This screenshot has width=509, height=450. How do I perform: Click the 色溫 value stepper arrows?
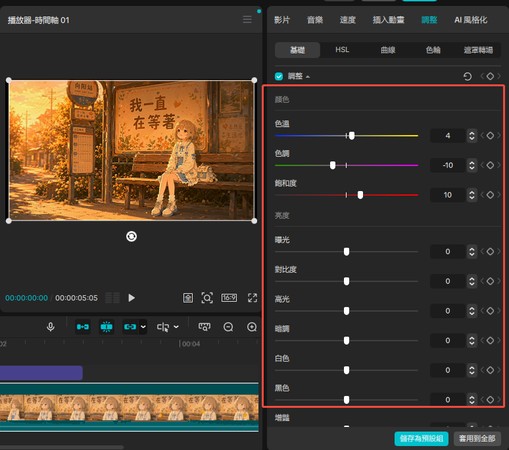pos(472,136)
